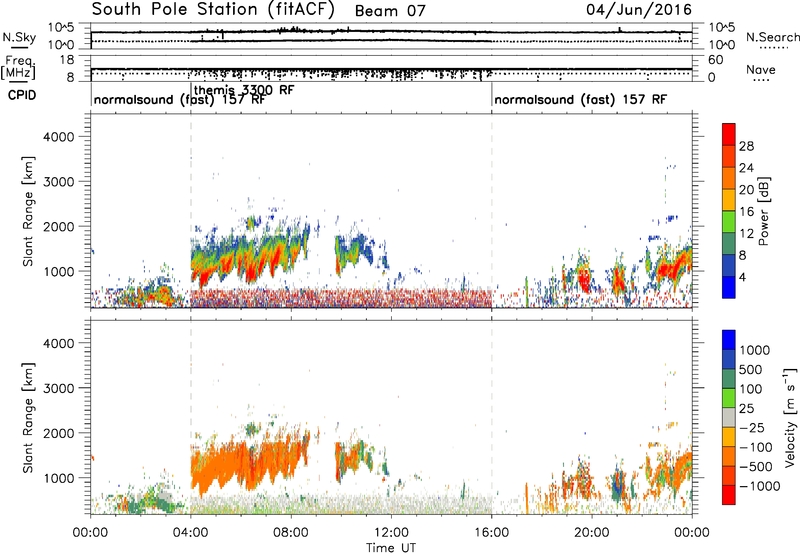Click the velocity panel 'Slant Range [km]' label
The width and height of the screenshot is (800, 554).
(x=28, y=418)
